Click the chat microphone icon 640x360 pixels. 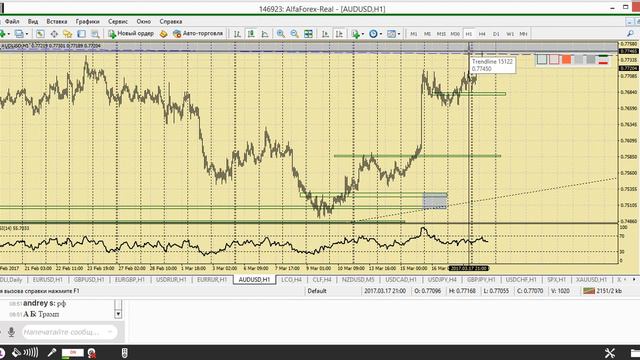click(11, 332)
